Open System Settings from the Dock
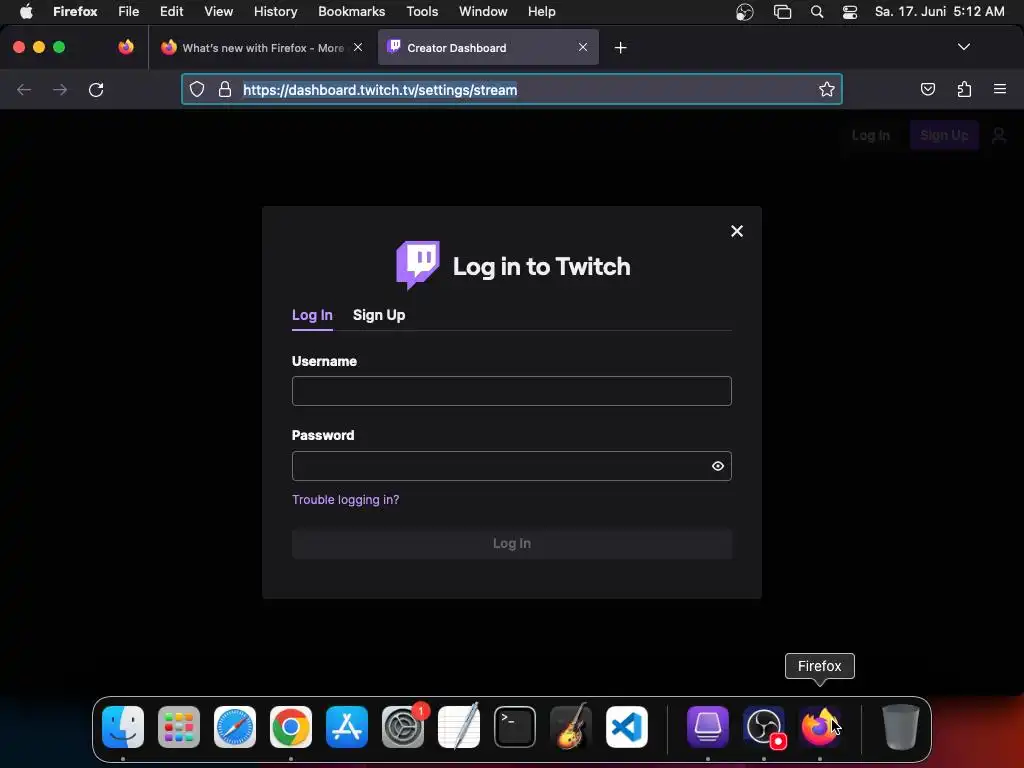The height and width of the screenshot is (768, 1024). (403, 727)
